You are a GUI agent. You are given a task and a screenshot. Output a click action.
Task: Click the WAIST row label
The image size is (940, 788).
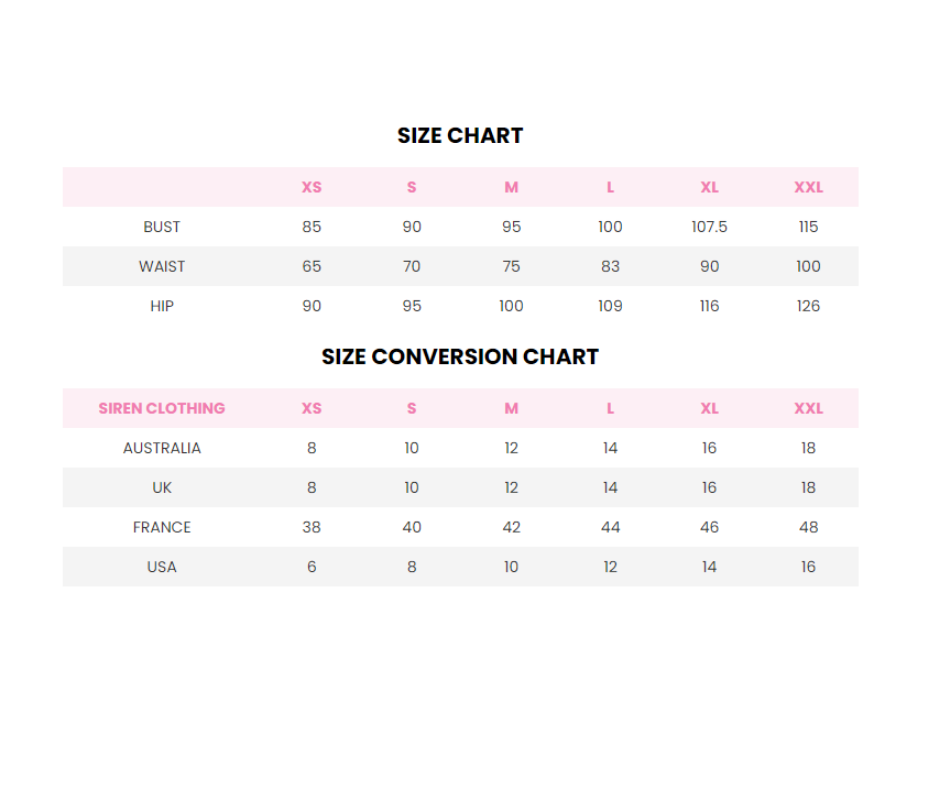click(161, 266)
